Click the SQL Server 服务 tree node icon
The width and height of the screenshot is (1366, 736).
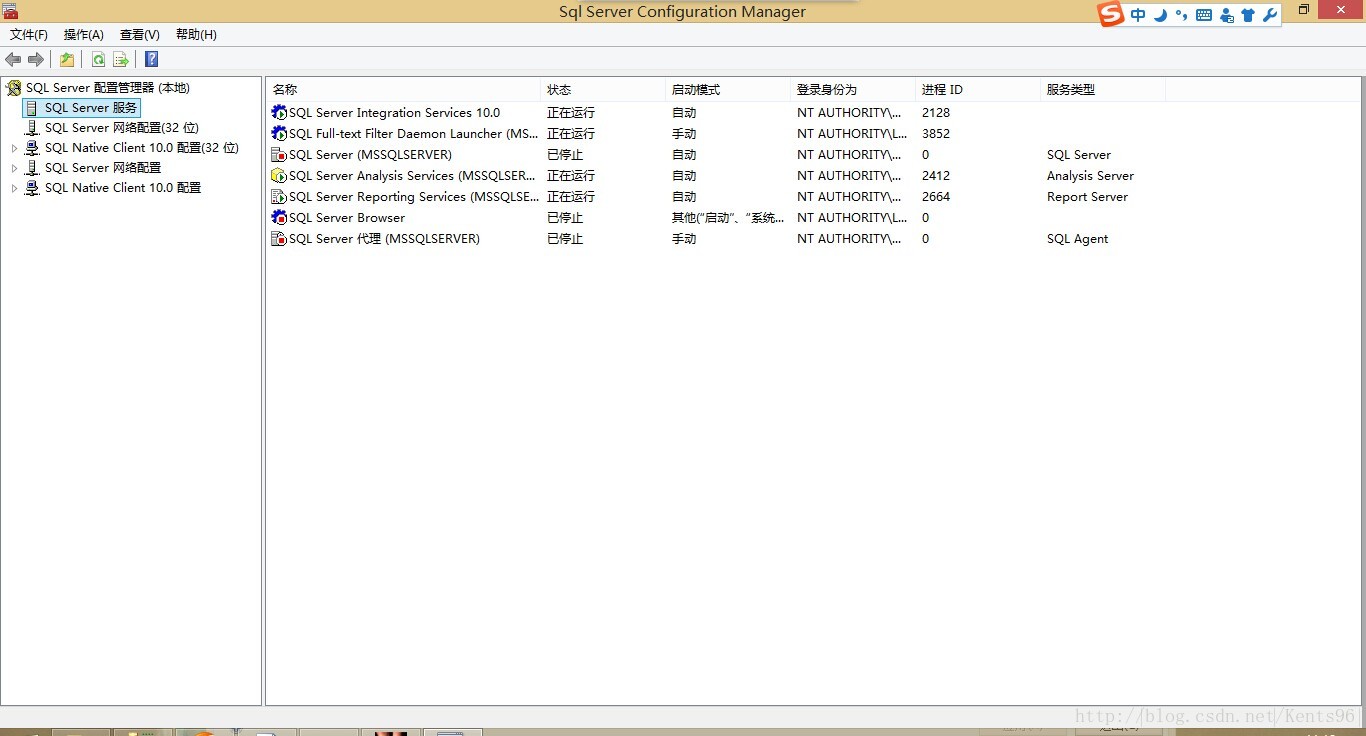tap(32, 108)
